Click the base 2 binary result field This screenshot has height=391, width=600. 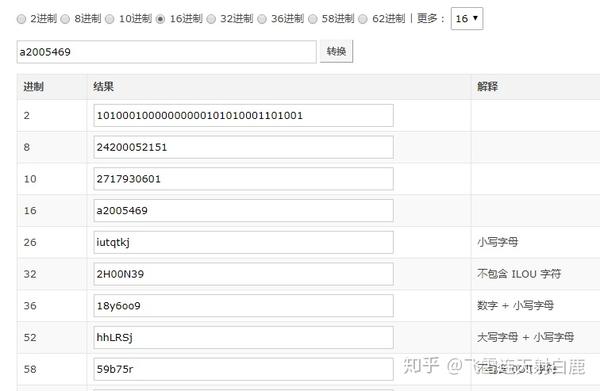[243, 115]
